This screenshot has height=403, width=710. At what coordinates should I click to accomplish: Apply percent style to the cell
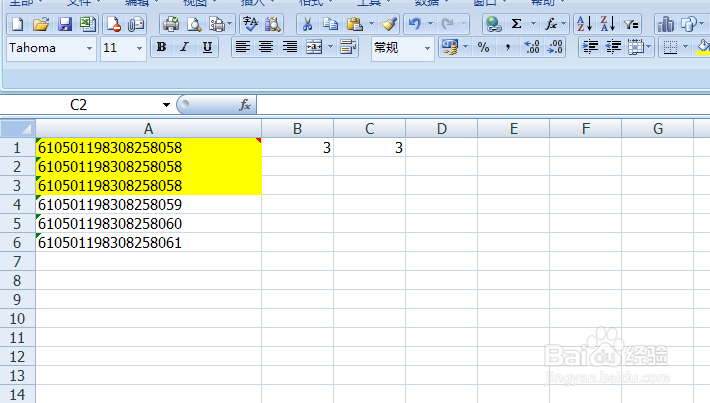(x=484, y=47)
